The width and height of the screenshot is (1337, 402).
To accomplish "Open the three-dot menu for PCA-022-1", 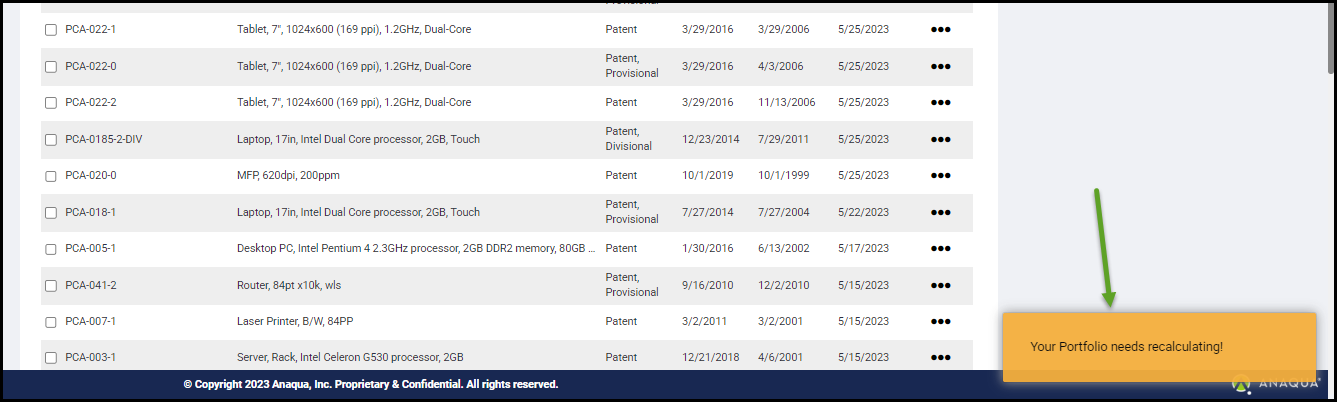I will pyautogui.click(x=940, y=30).
